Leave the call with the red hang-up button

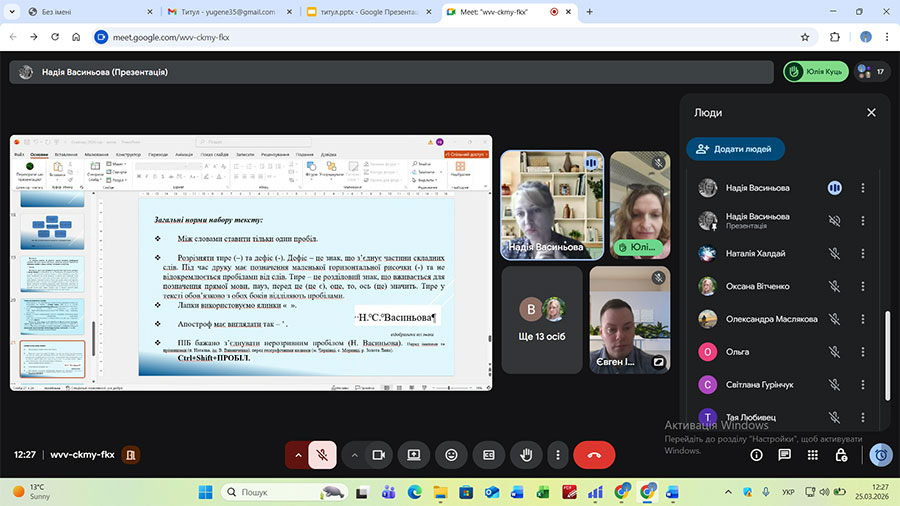point(594,455)
